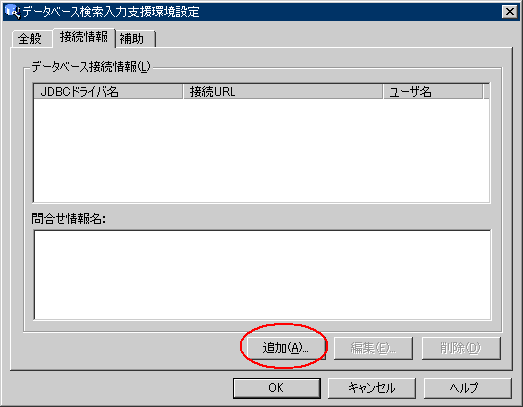
Task: Click the dialog title bar application icon
Action: click(x=13, y=11)
